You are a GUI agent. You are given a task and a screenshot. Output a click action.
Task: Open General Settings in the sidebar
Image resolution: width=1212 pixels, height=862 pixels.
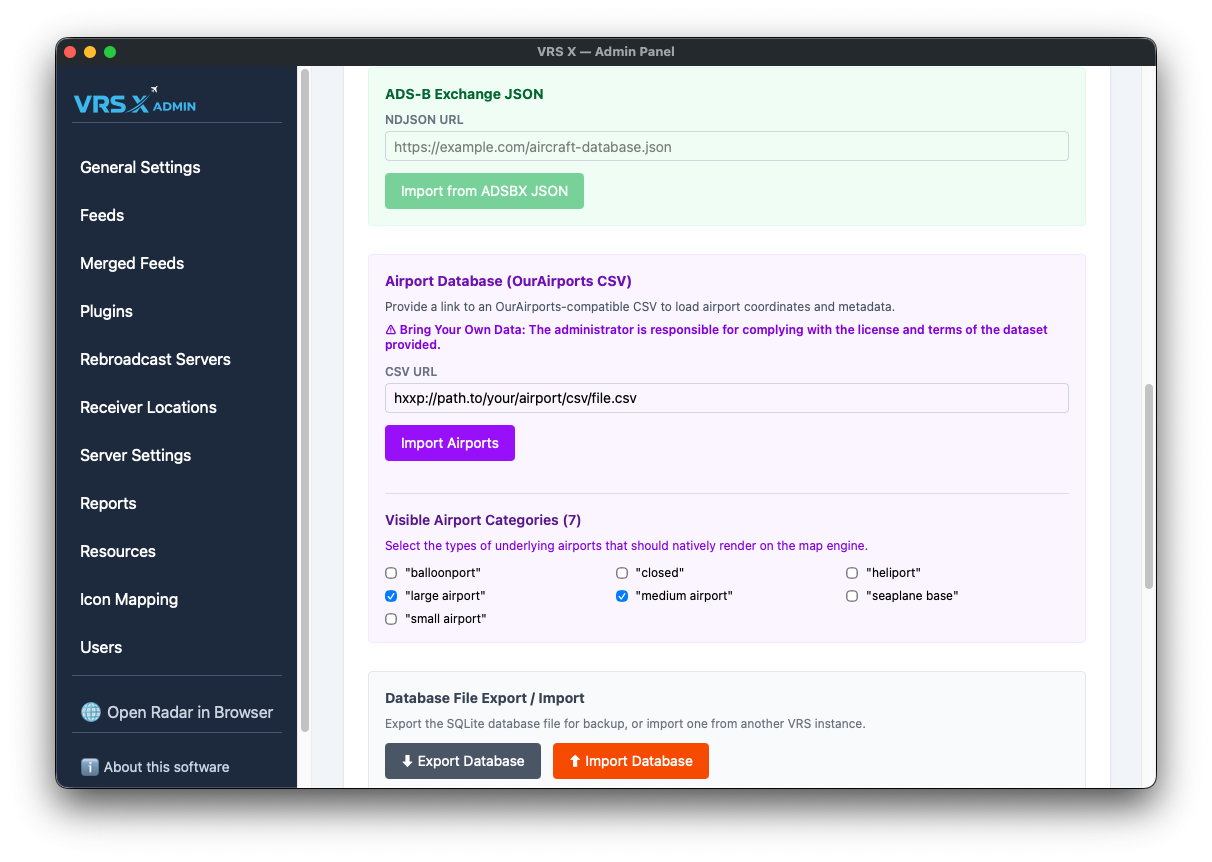[x=140, y=167]
